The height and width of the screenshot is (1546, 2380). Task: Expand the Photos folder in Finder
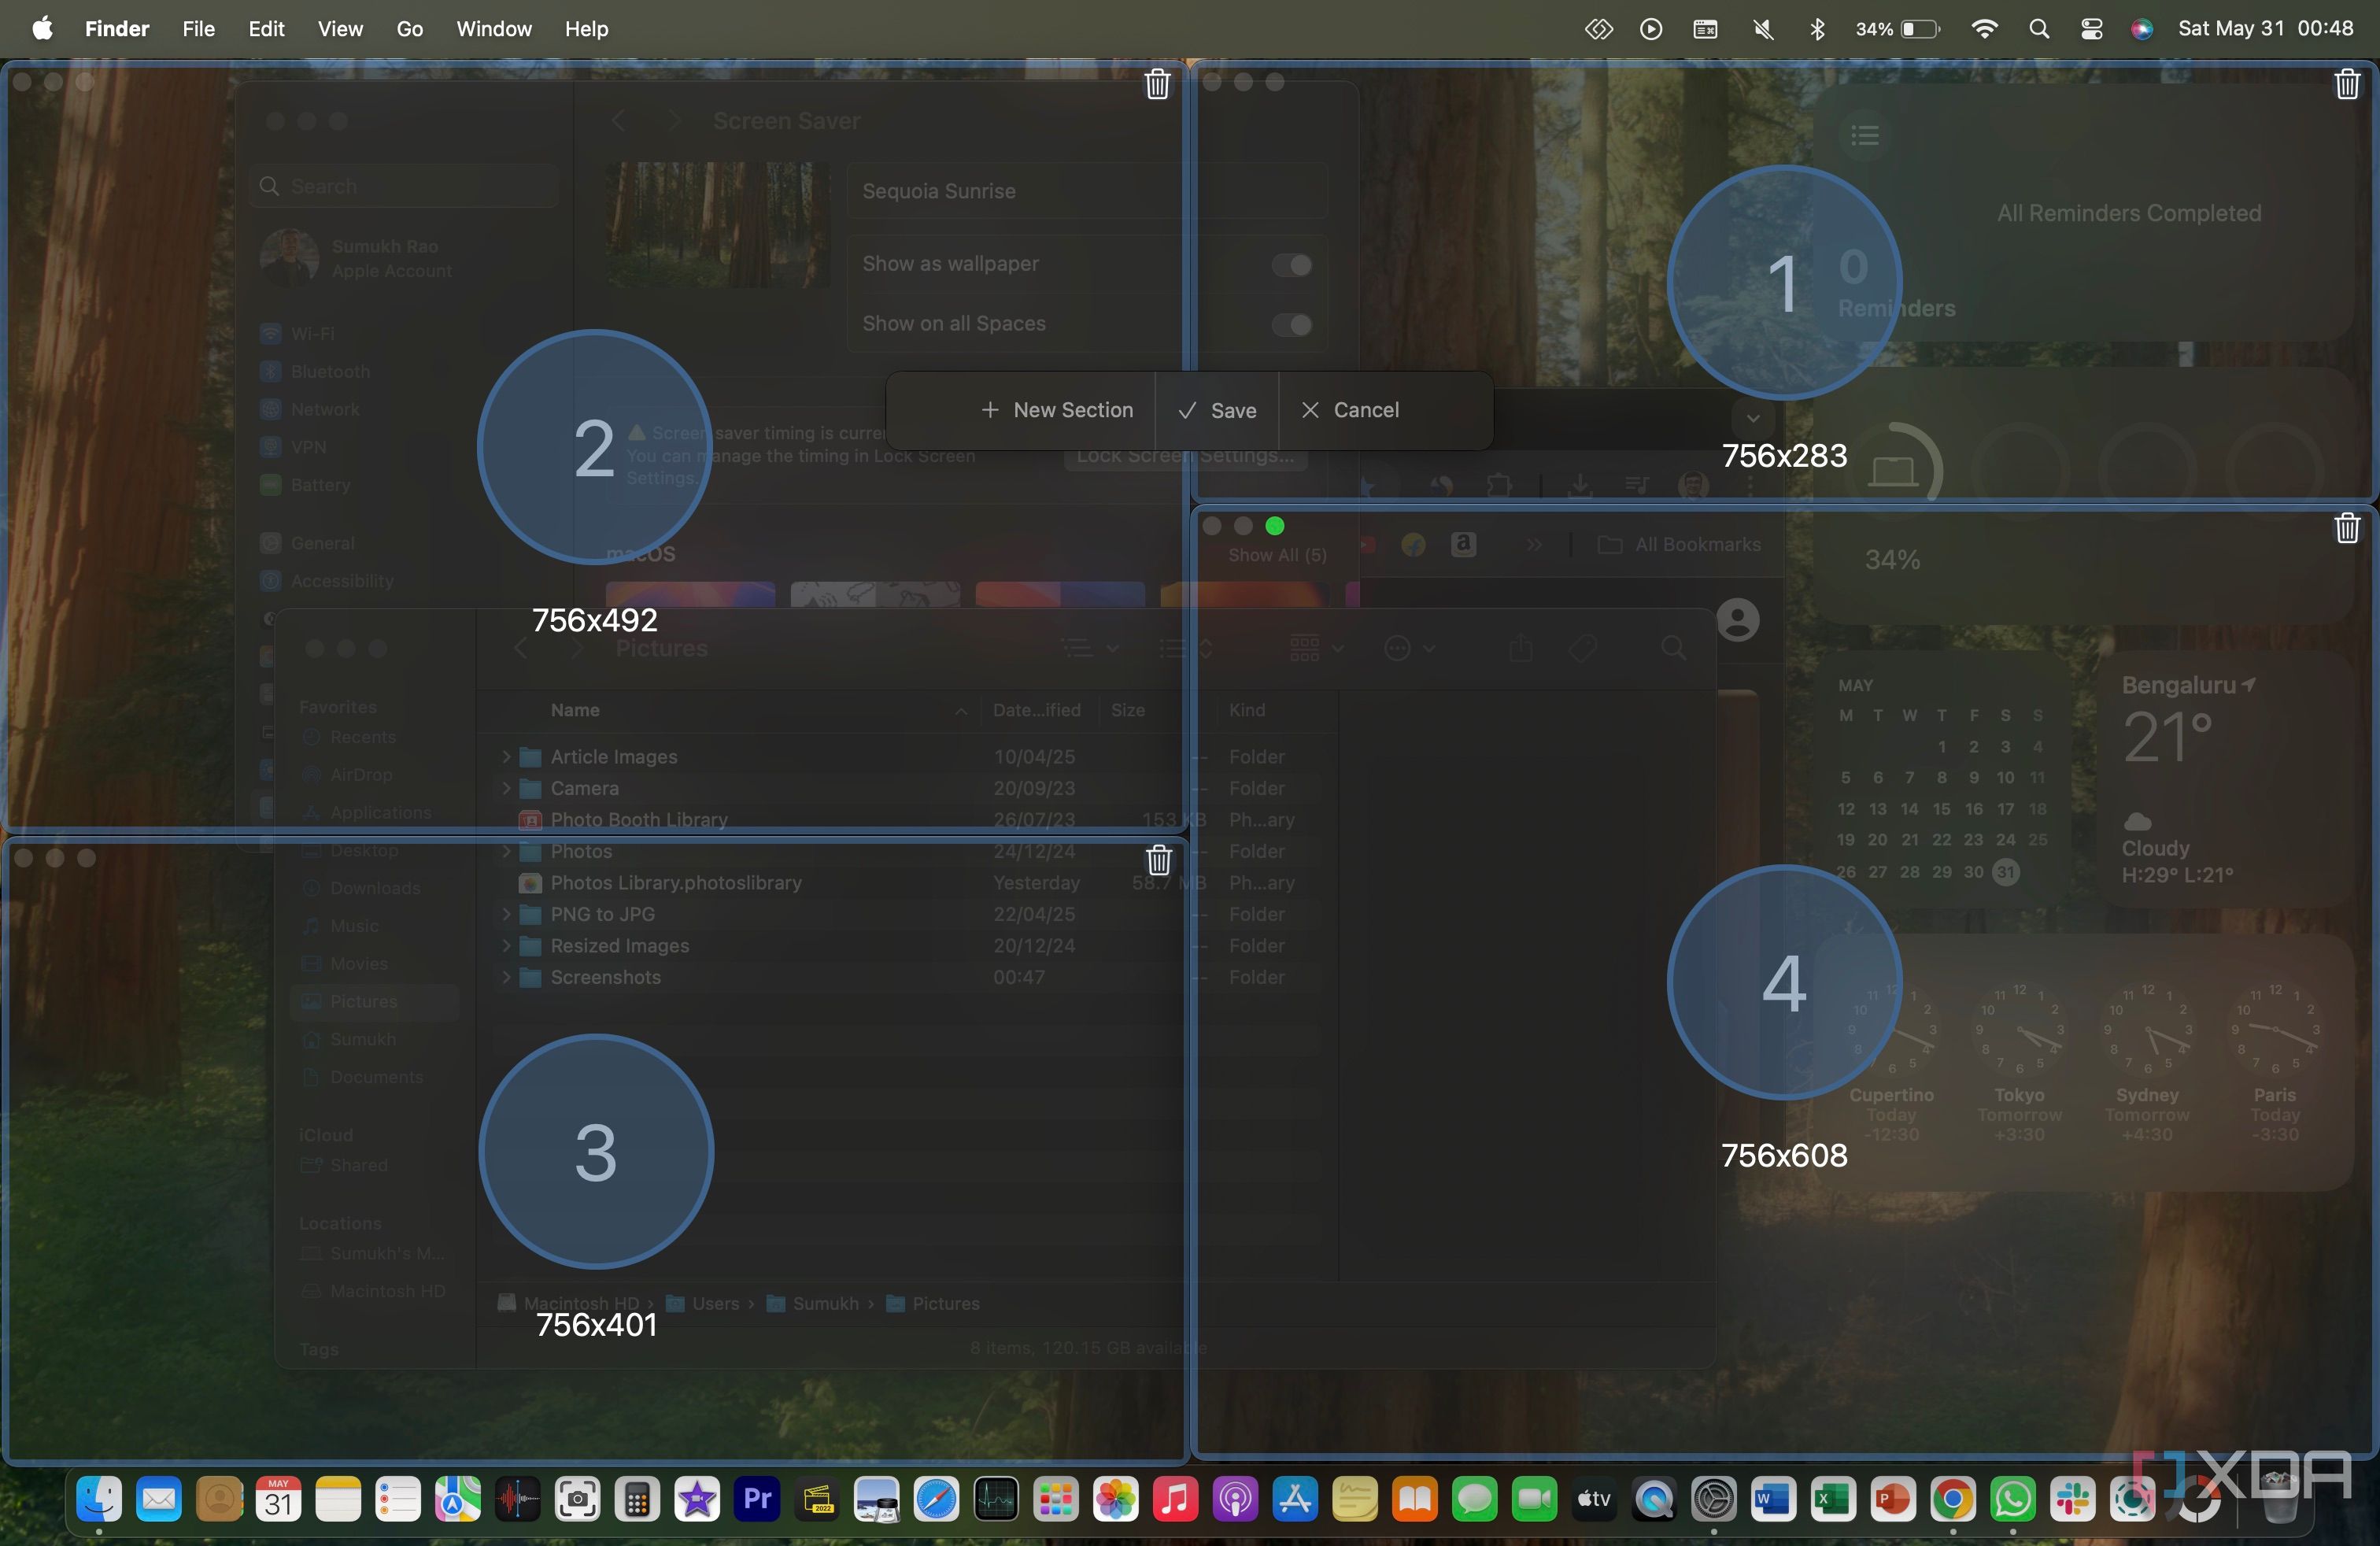(x=507, y=851)
